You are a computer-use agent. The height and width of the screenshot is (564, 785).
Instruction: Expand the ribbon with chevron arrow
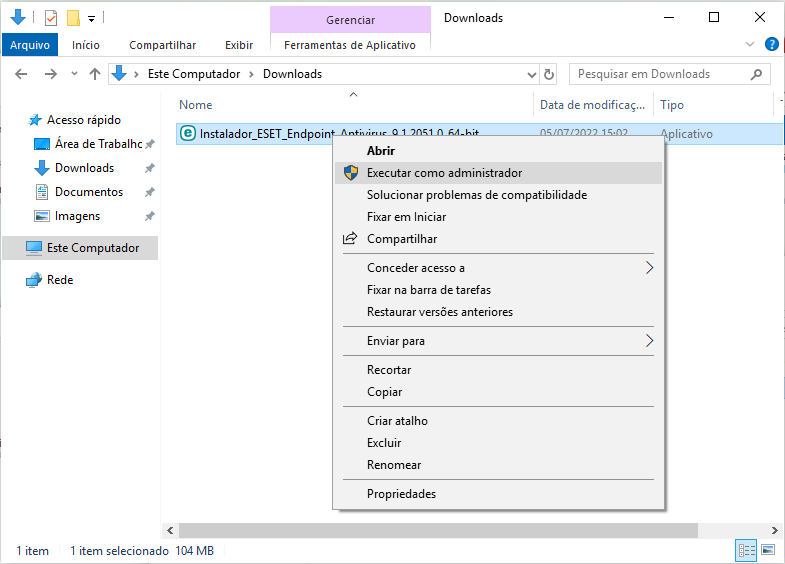click(x=751, y=45)
